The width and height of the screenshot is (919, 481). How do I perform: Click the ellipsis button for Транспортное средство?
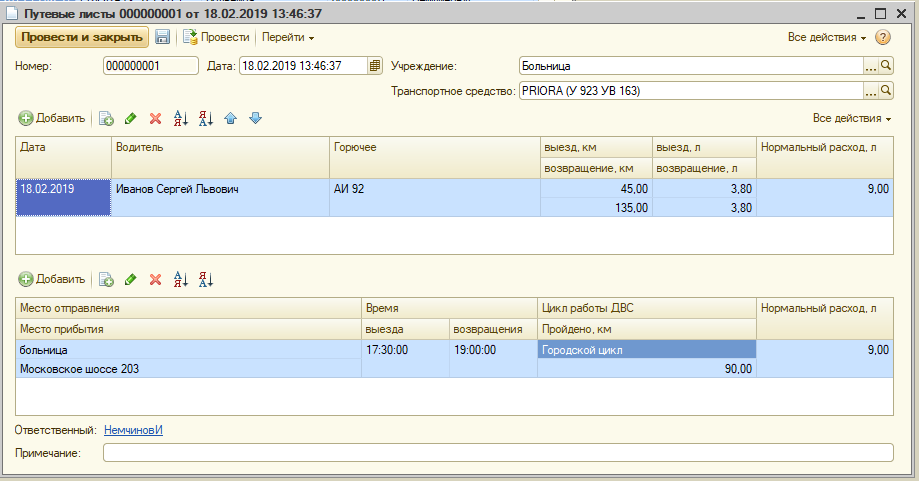tap(870, 91)
